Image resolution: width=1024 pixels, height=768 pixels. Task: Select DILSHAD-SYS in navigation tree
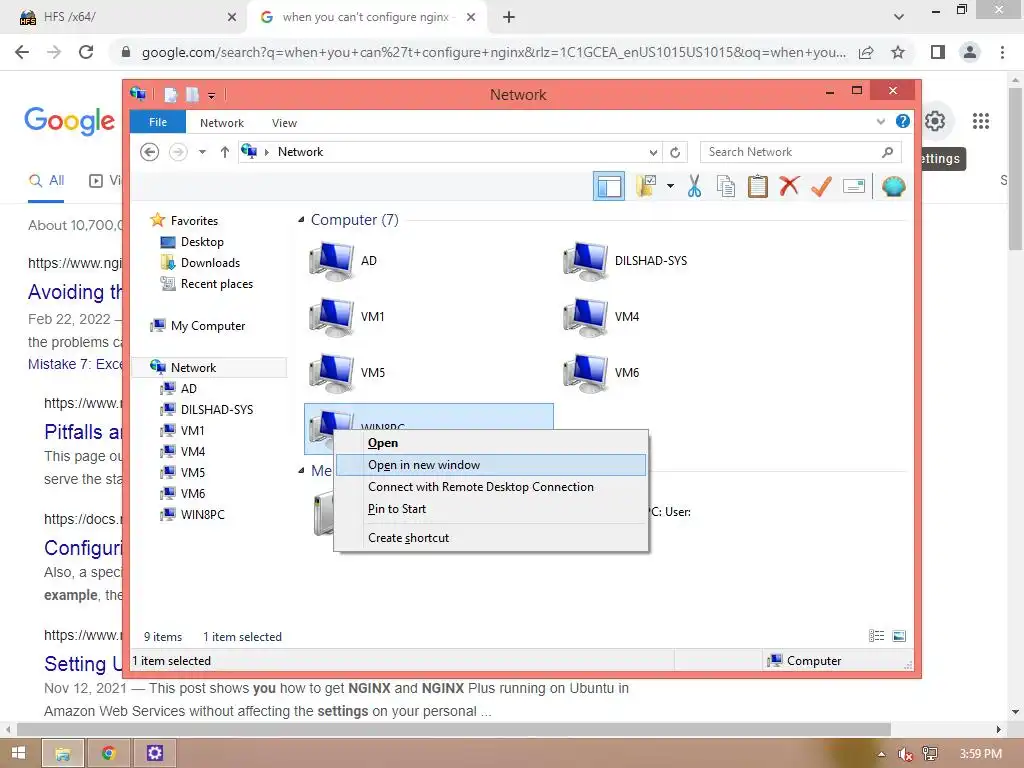(x=216, y=409)
